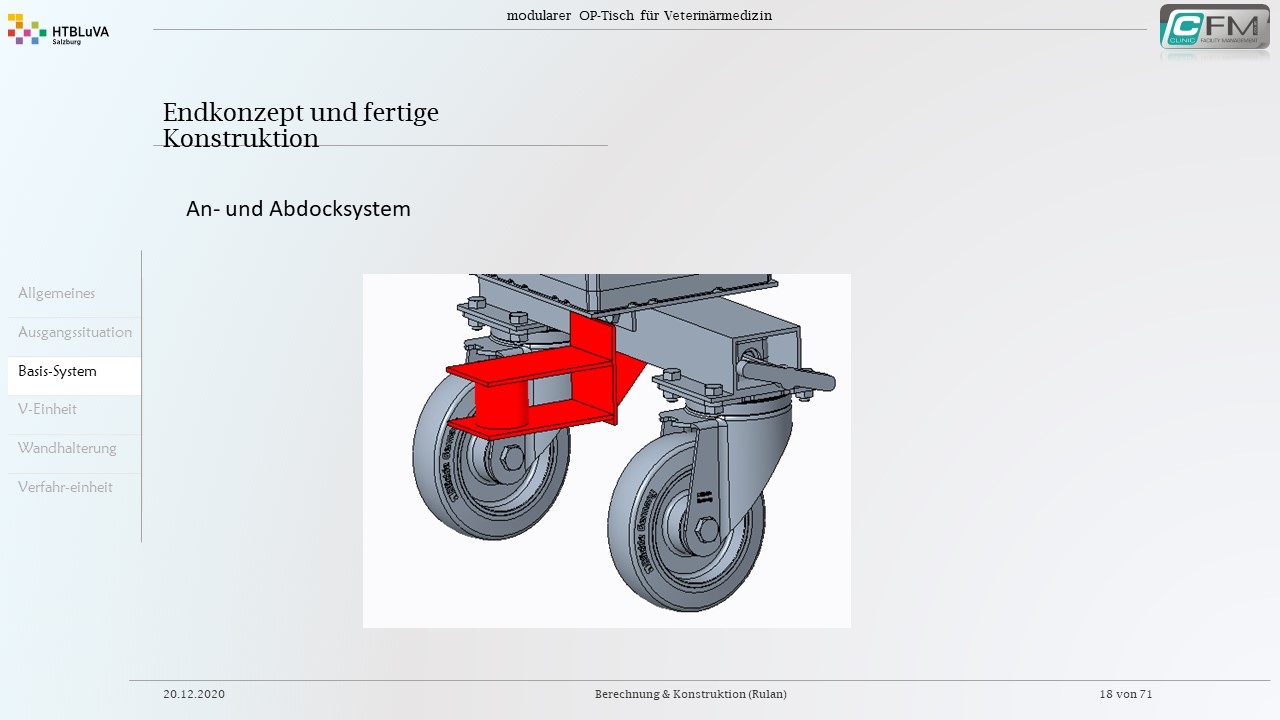The image size is (1280, 720).
Task: Click the '18 von 71' page counter
Action: click(x=1125, y=694)
